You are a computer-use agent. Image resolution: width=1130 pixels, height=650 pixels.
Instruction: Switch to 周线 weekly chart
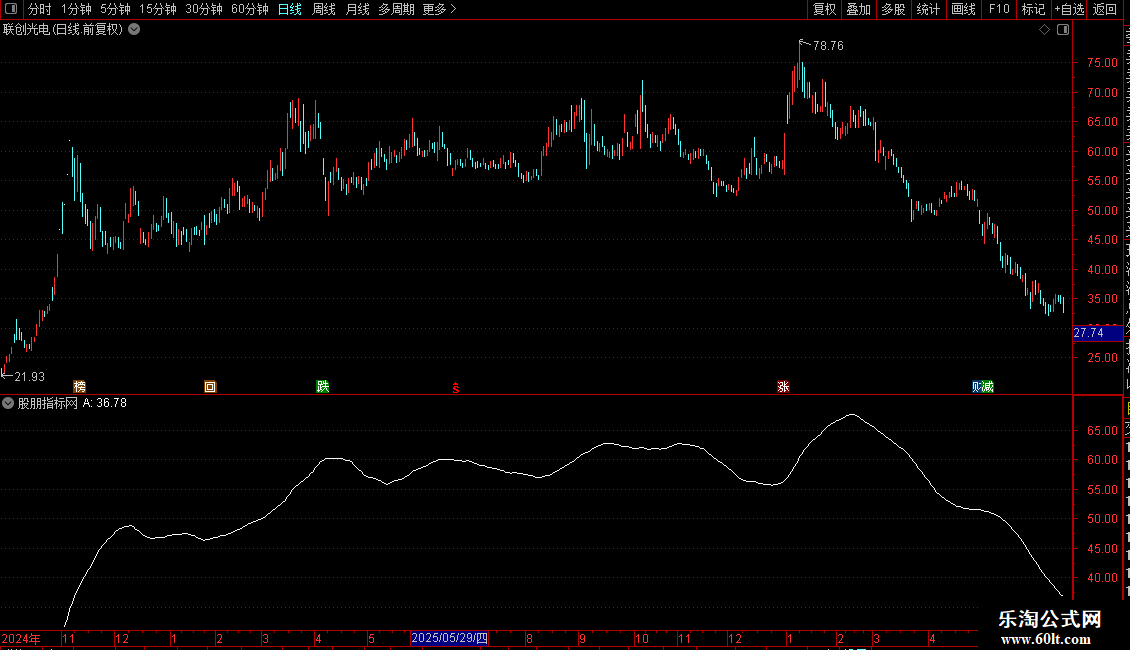pos(324,9)
